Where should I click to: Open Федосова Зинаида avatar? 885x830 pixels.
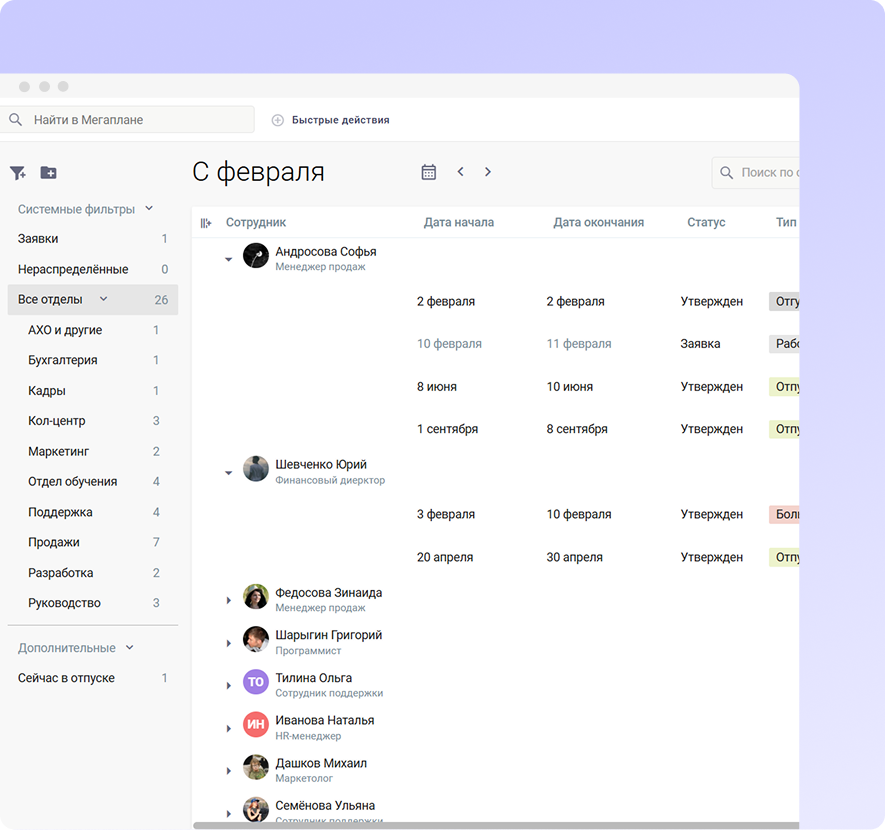(256, 596)
